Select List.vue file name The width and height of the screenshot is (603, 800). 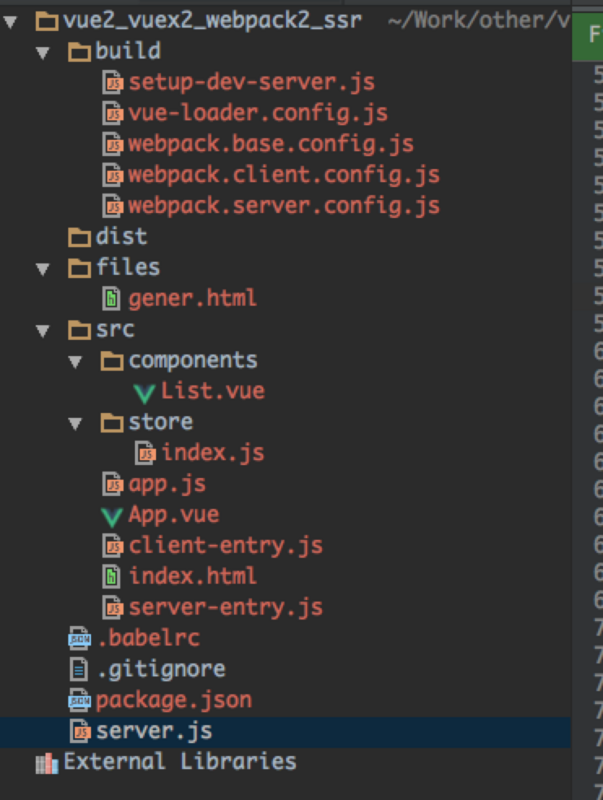point(213,392)
